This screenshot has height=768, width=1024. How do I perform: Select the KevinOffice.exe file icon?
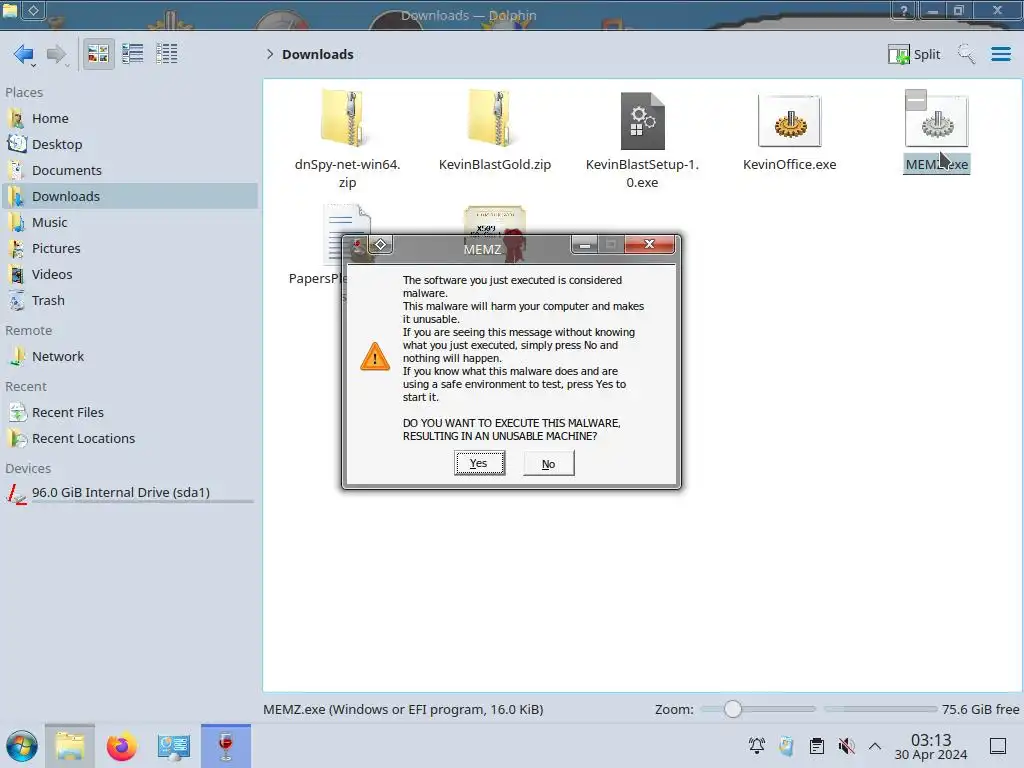(x=790, y=121)
